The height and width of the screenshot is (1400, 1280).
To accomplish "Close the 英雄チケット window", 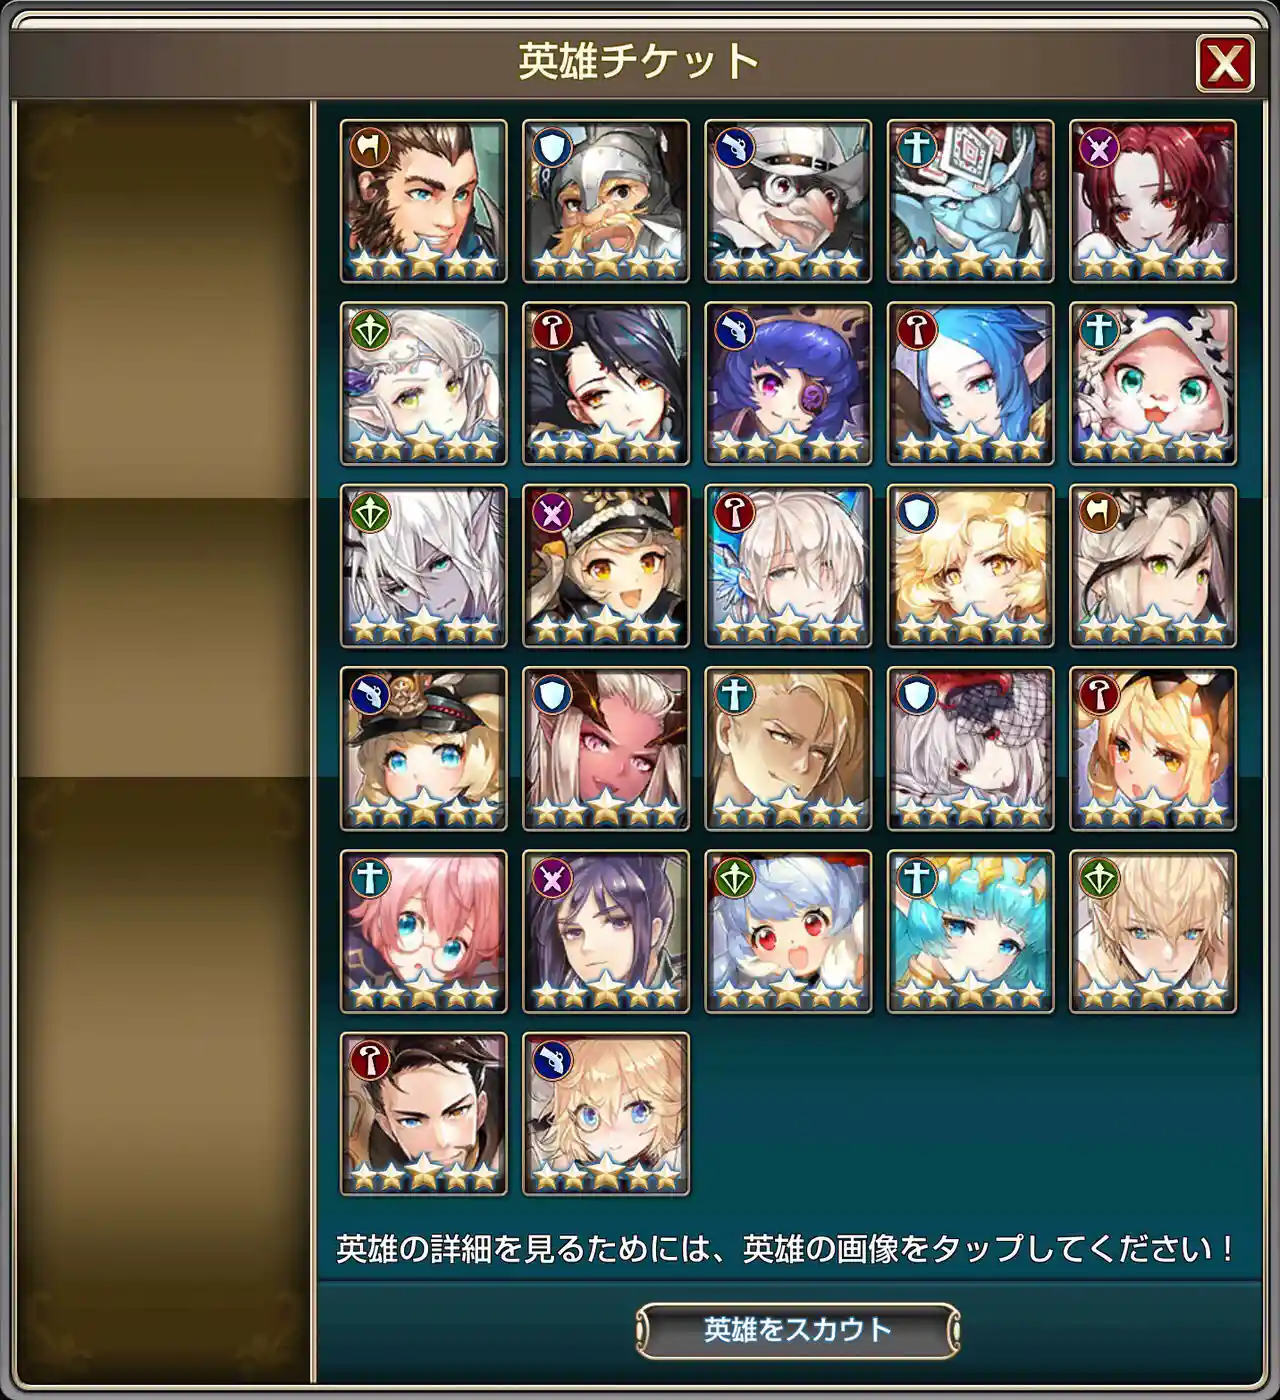I will click(x=1225, y=64).
